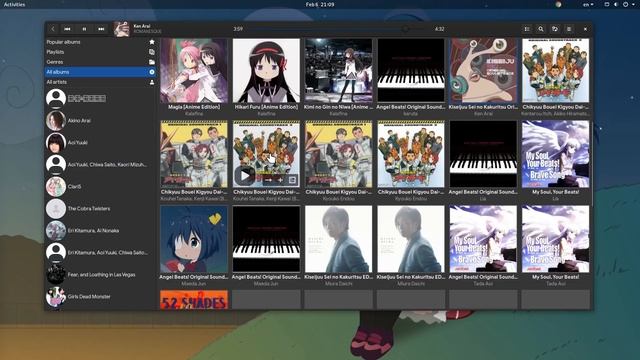Open Kiseijuu Sei no Kakuritsu by Ken Arai
The image size is (640, 360).
point(483,71)
